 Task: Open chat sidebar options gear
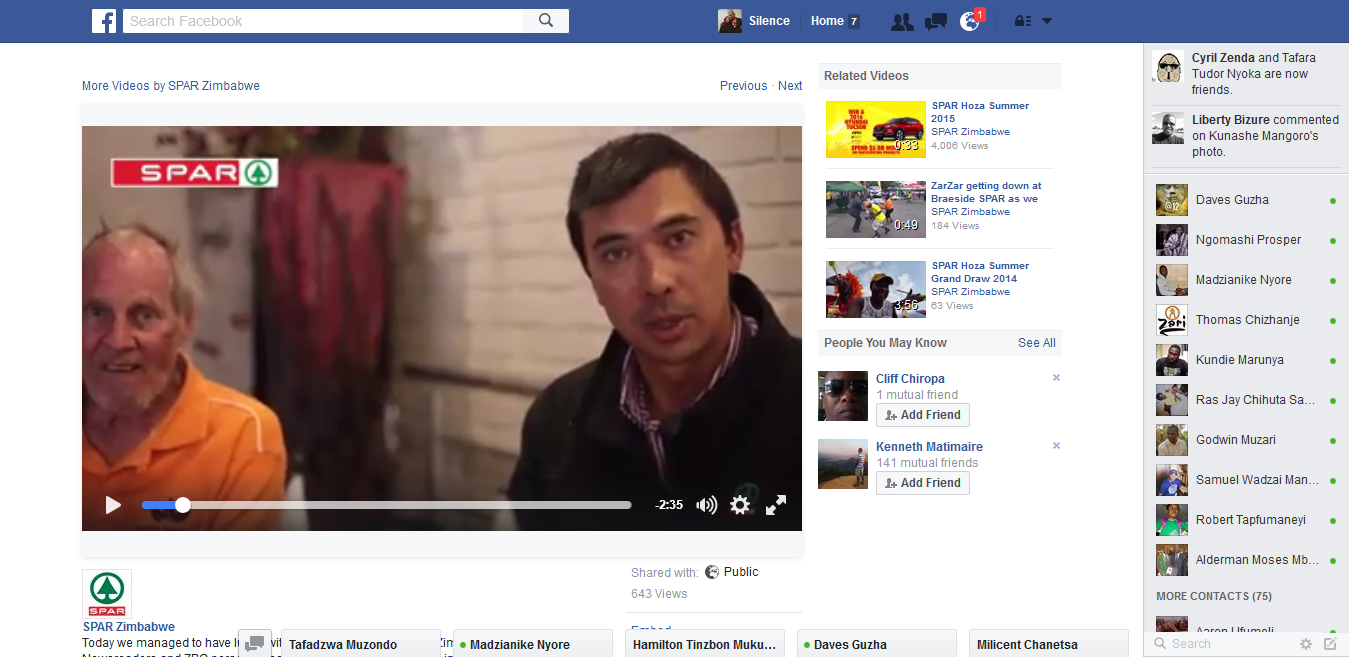tap(1305, 644)
